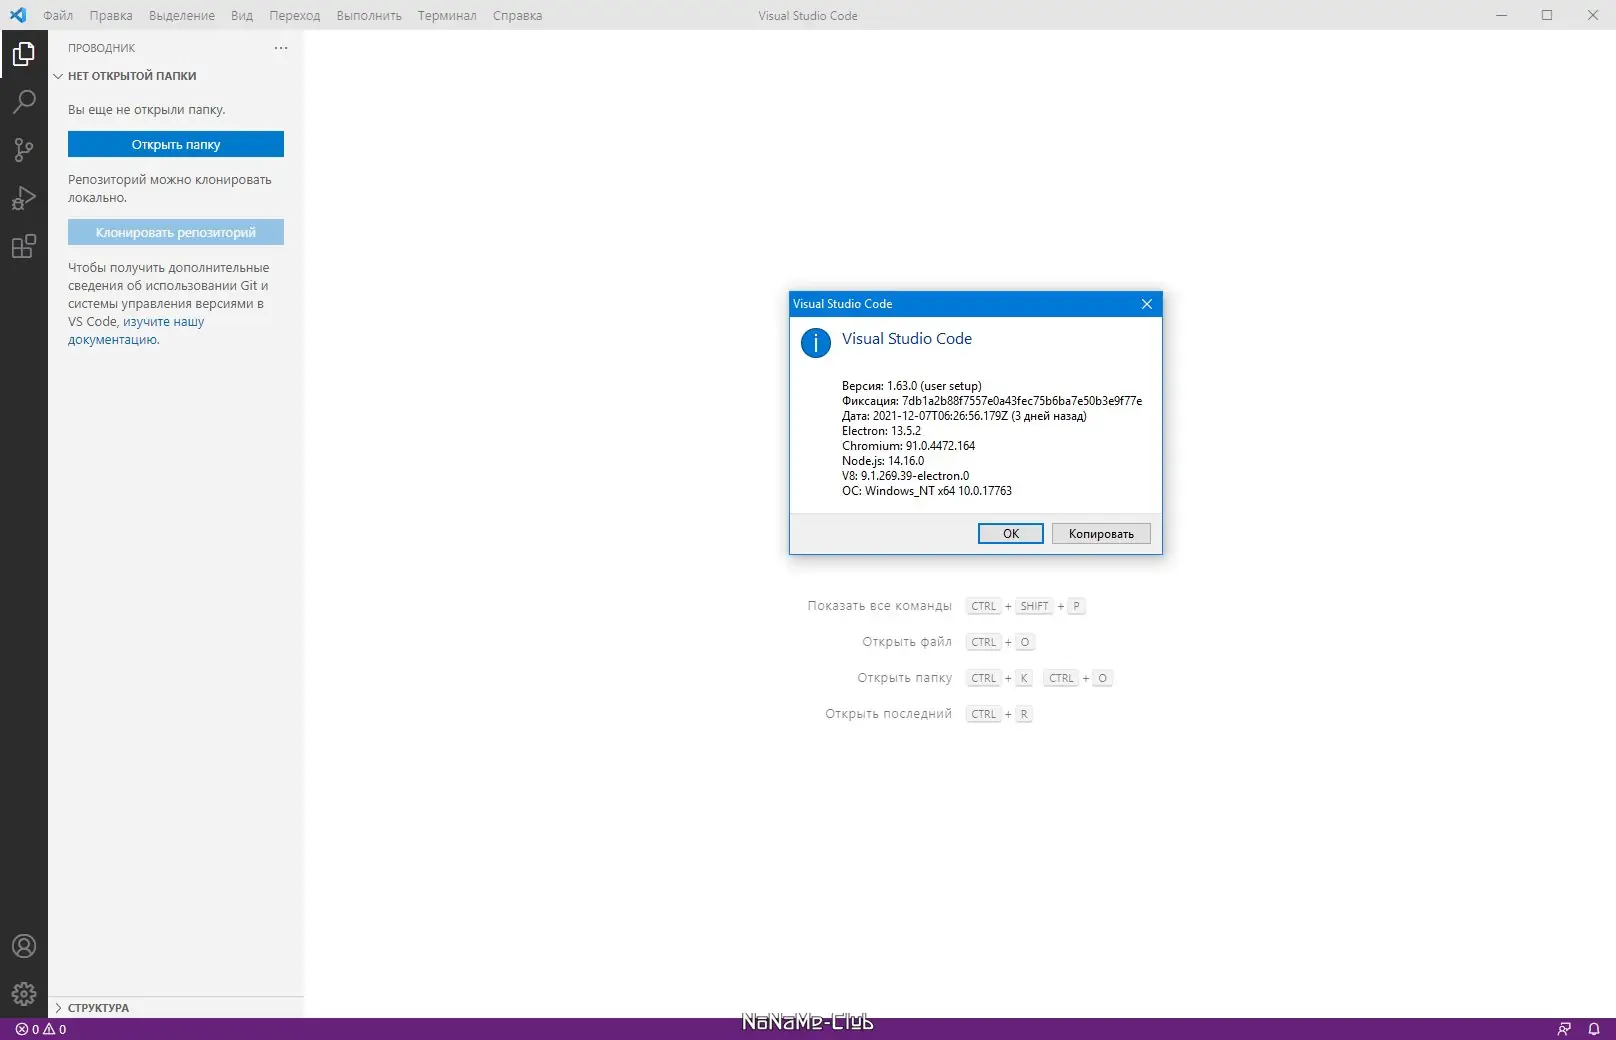Click the Копировать button in dialog

[x=1101, y=534]
